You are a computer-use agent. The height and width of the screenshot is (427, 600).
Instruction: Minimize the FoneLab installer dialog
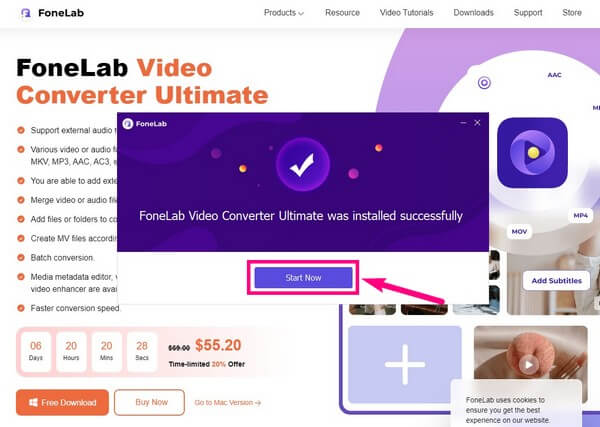coord(463,123)
